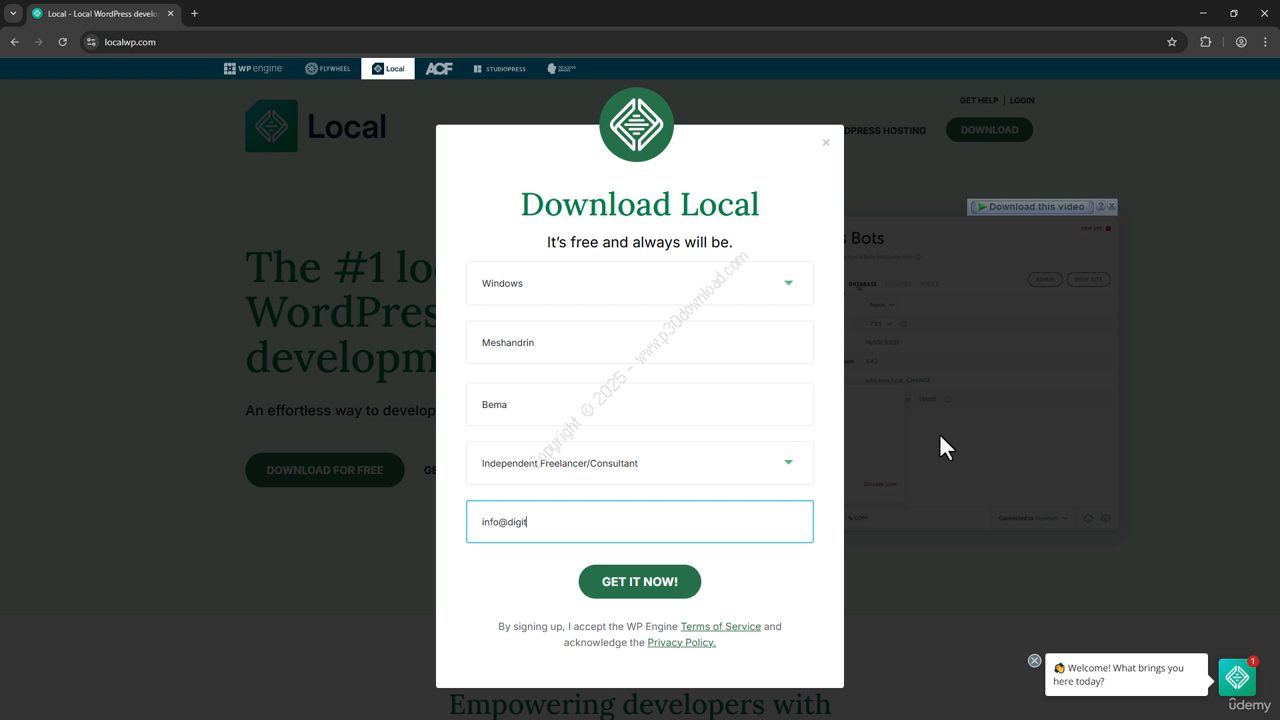This screenshot has width=1280, height=720.
Task: Go back to previous page
Action: (x=14, y=42)
